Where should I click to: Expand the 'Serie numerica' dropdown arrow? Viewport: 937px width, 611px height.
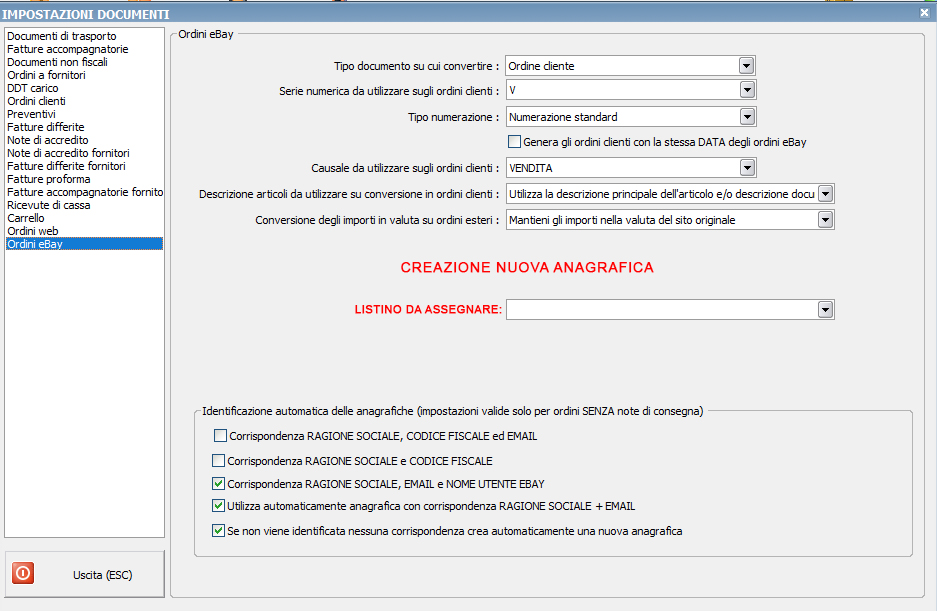pyautogui.click(x=747, y=90)
